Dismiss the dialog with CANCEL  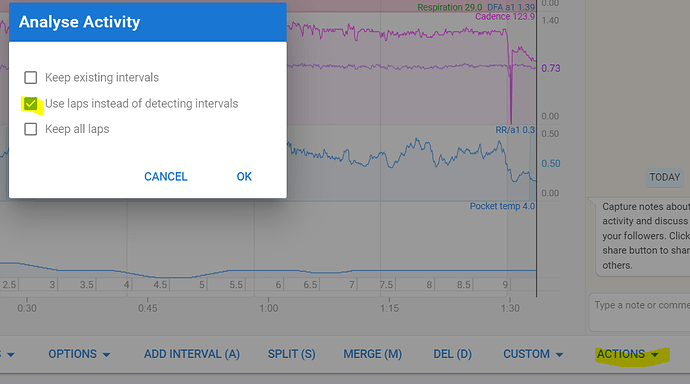point(166,176)
